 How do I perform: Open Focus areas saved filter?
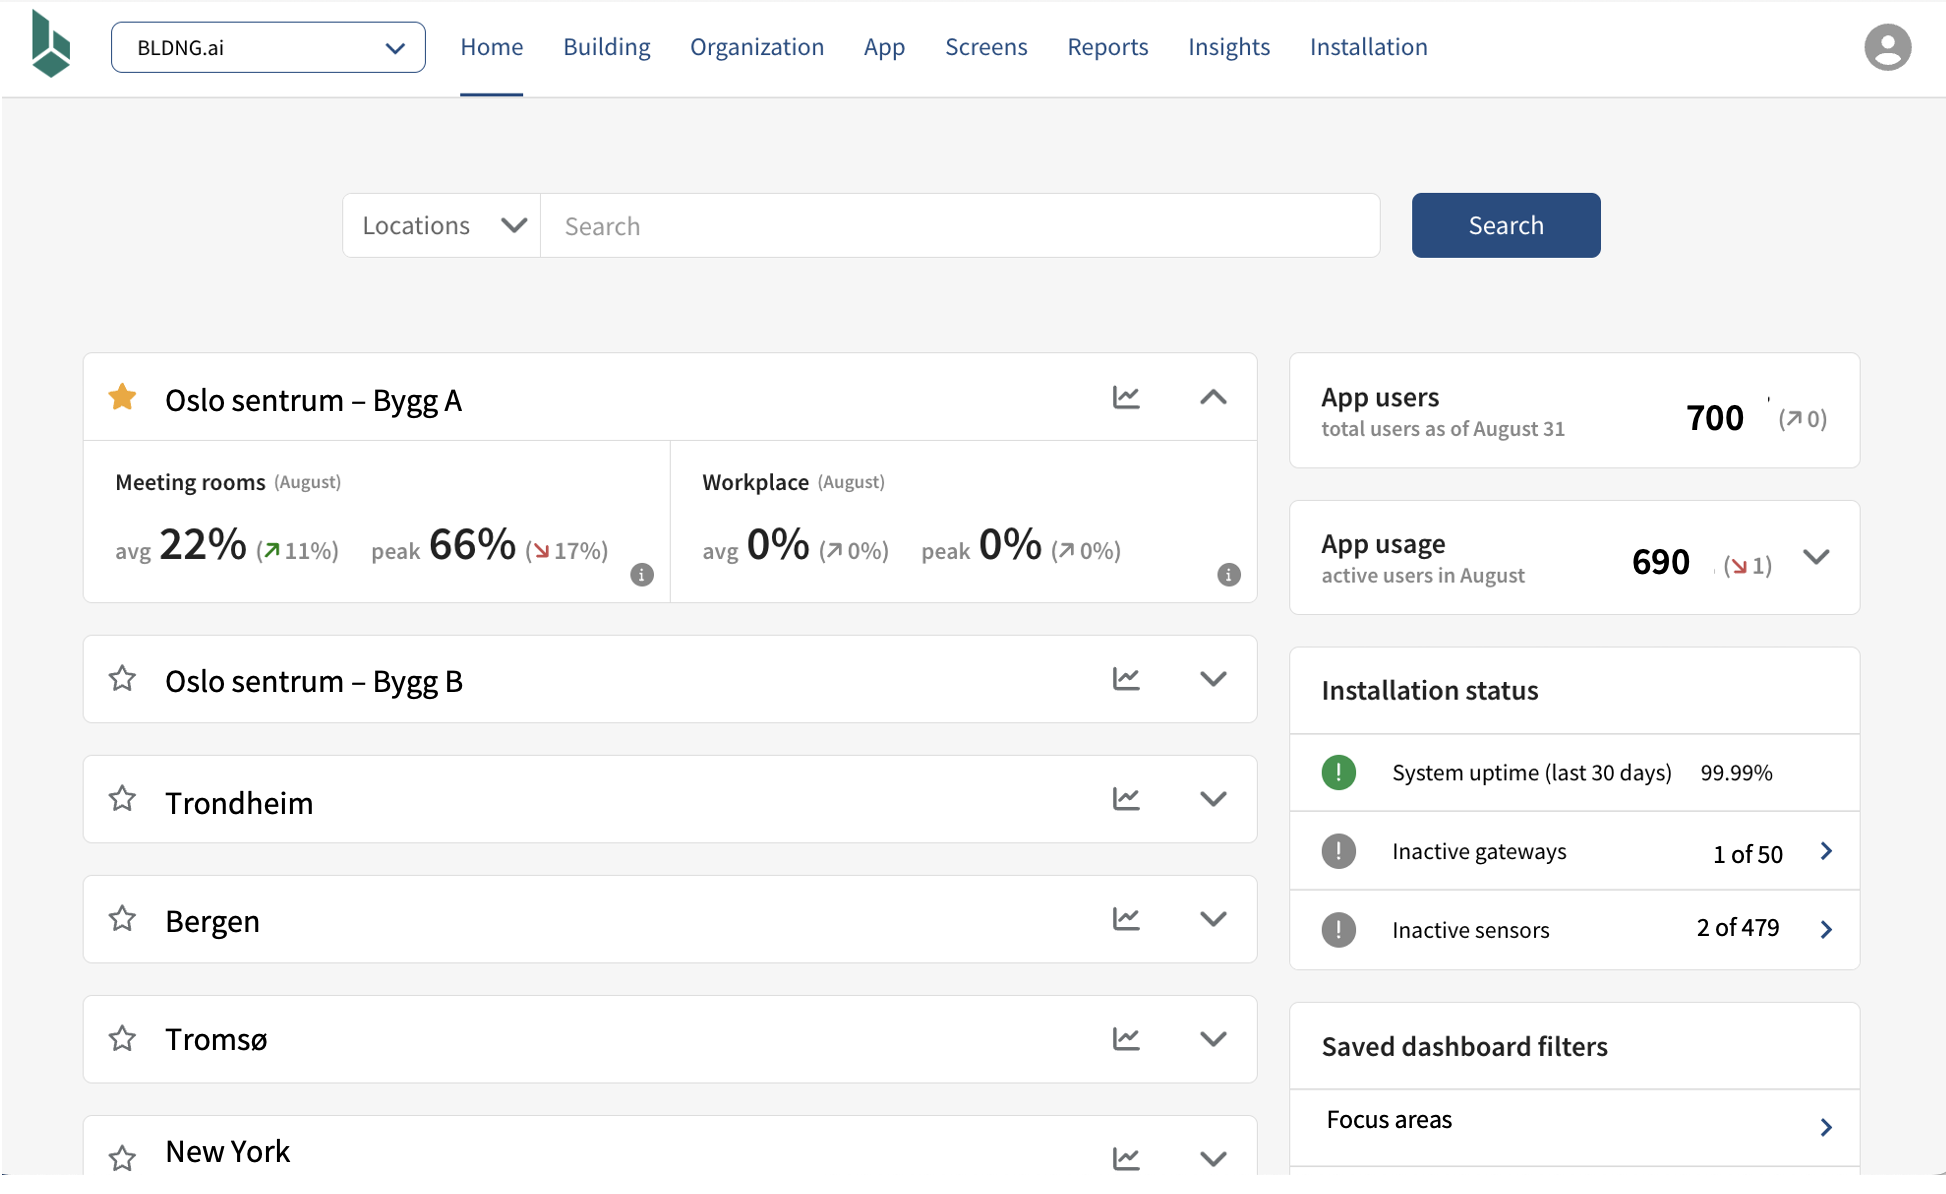(x=1574, y=1126)
